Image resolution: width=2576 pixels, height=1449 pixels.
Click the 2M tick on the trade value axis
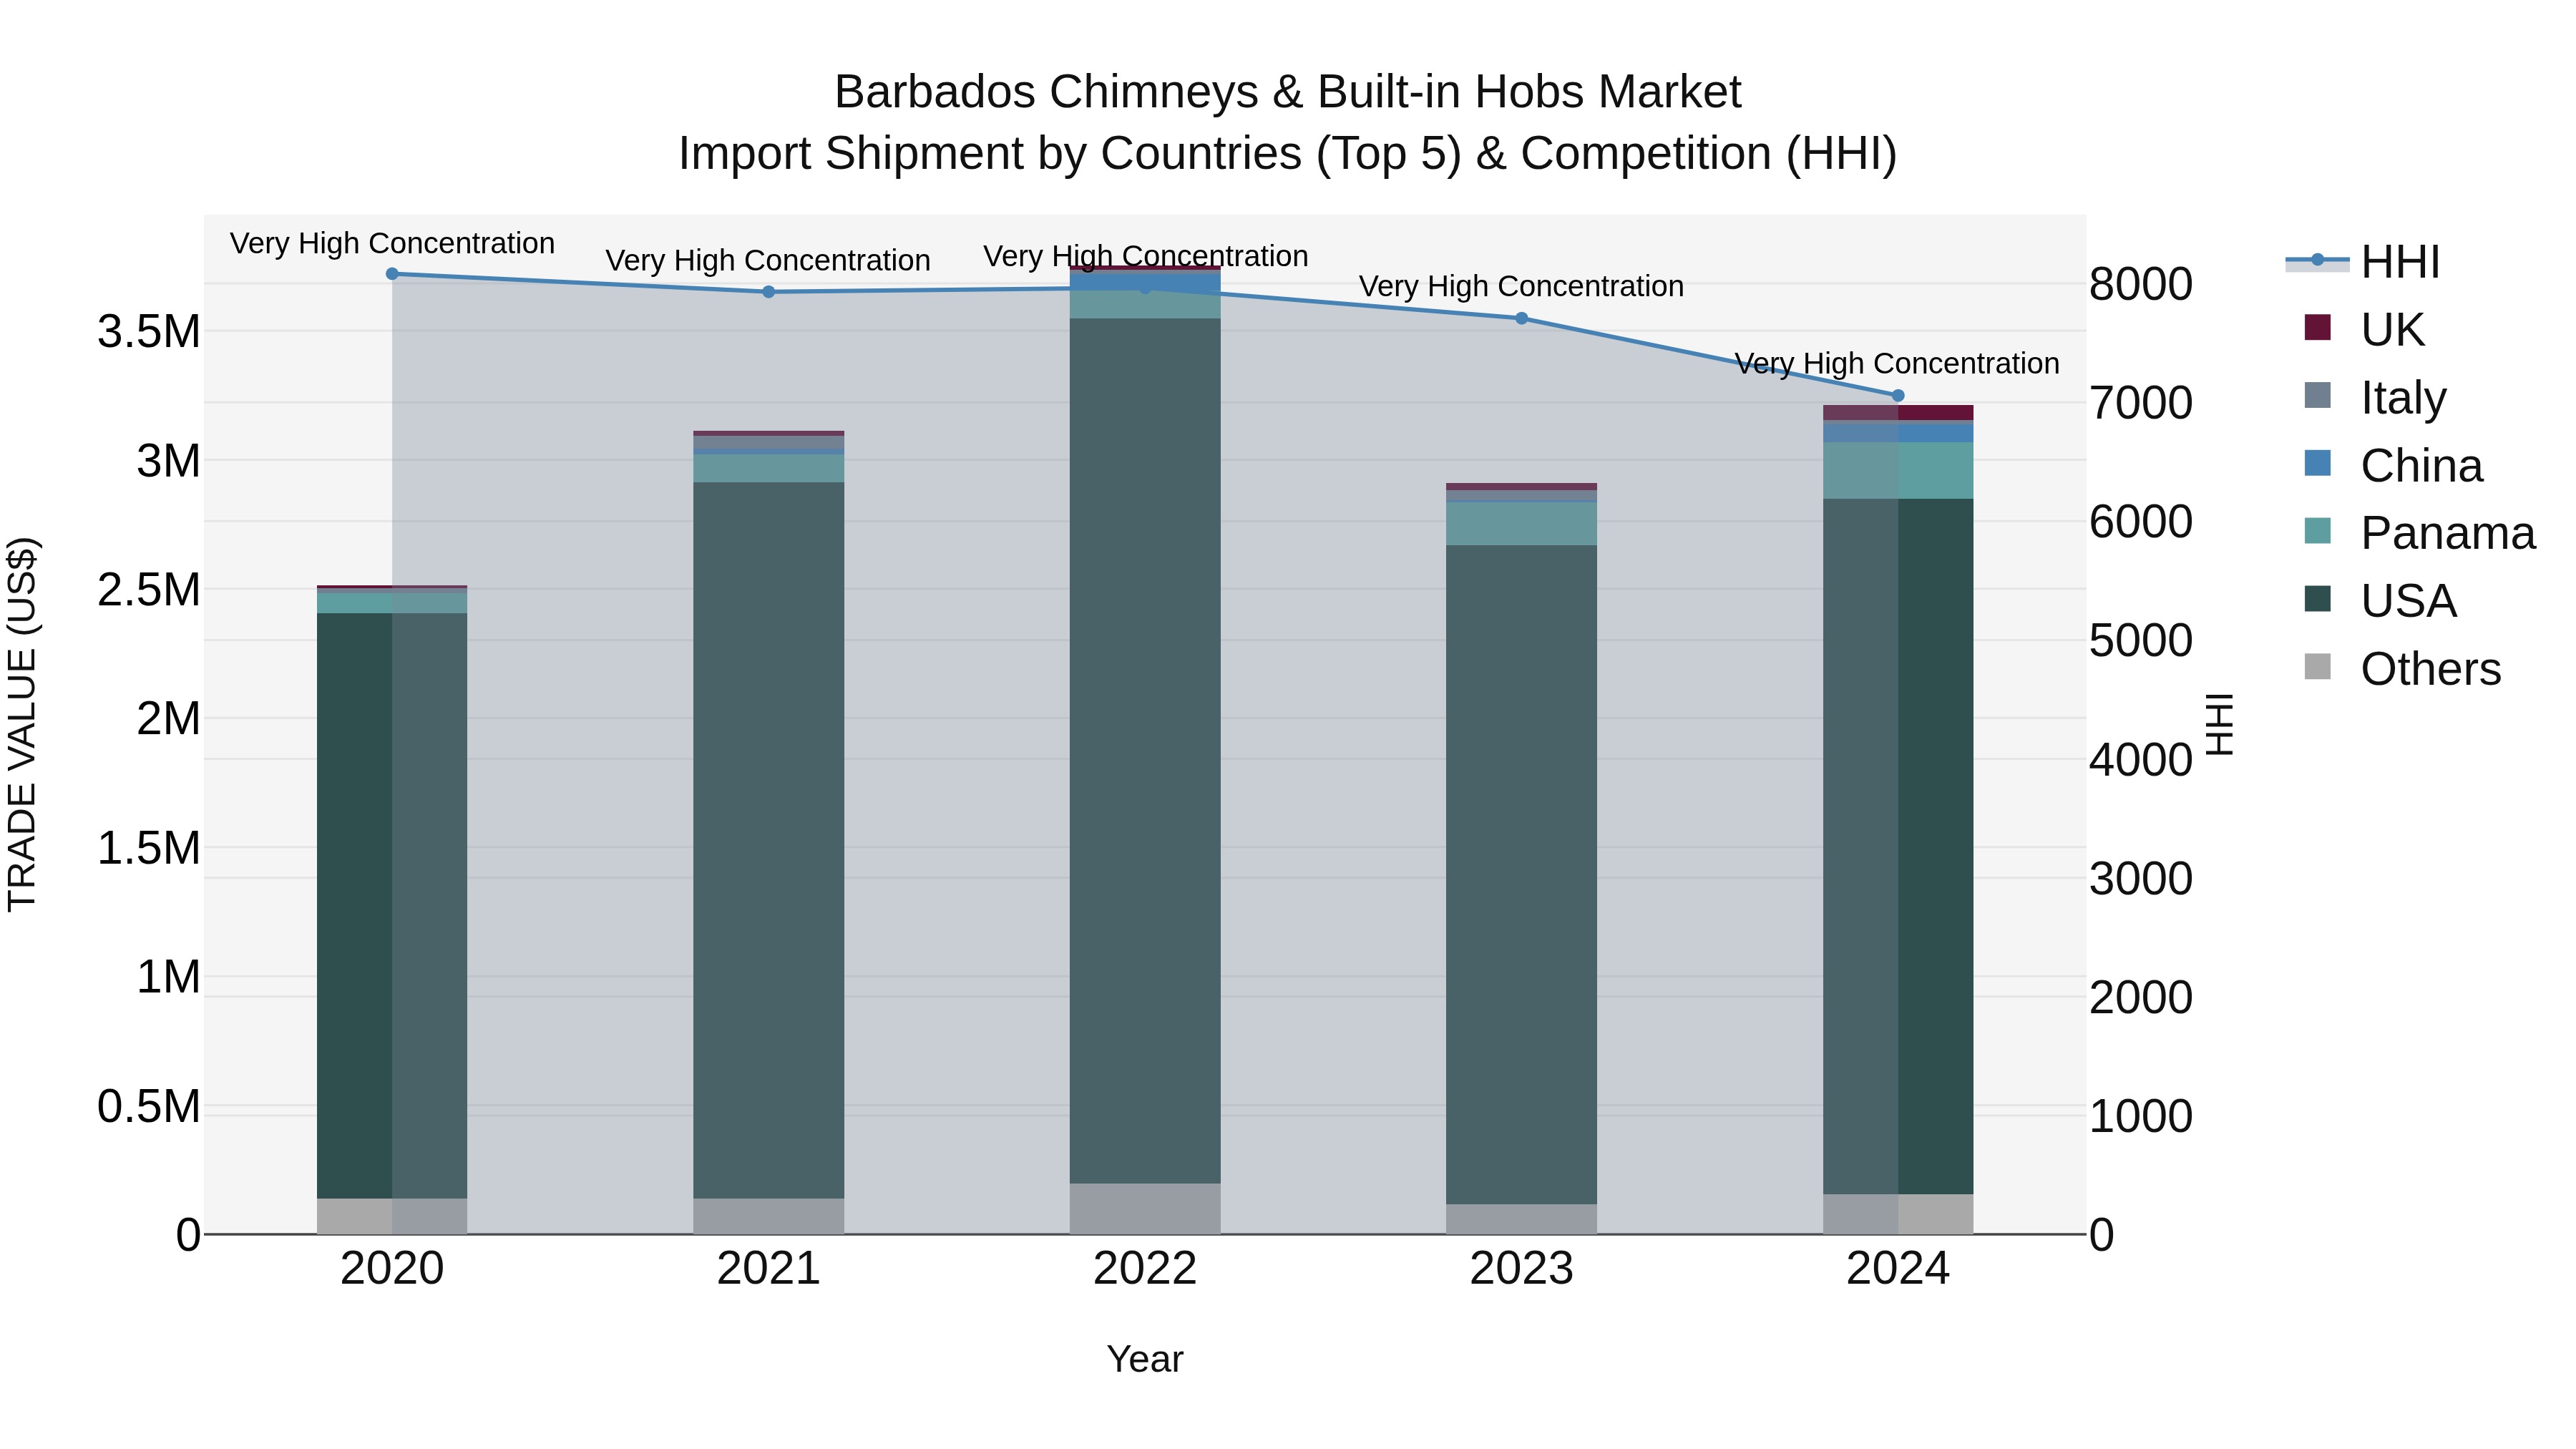168,719
